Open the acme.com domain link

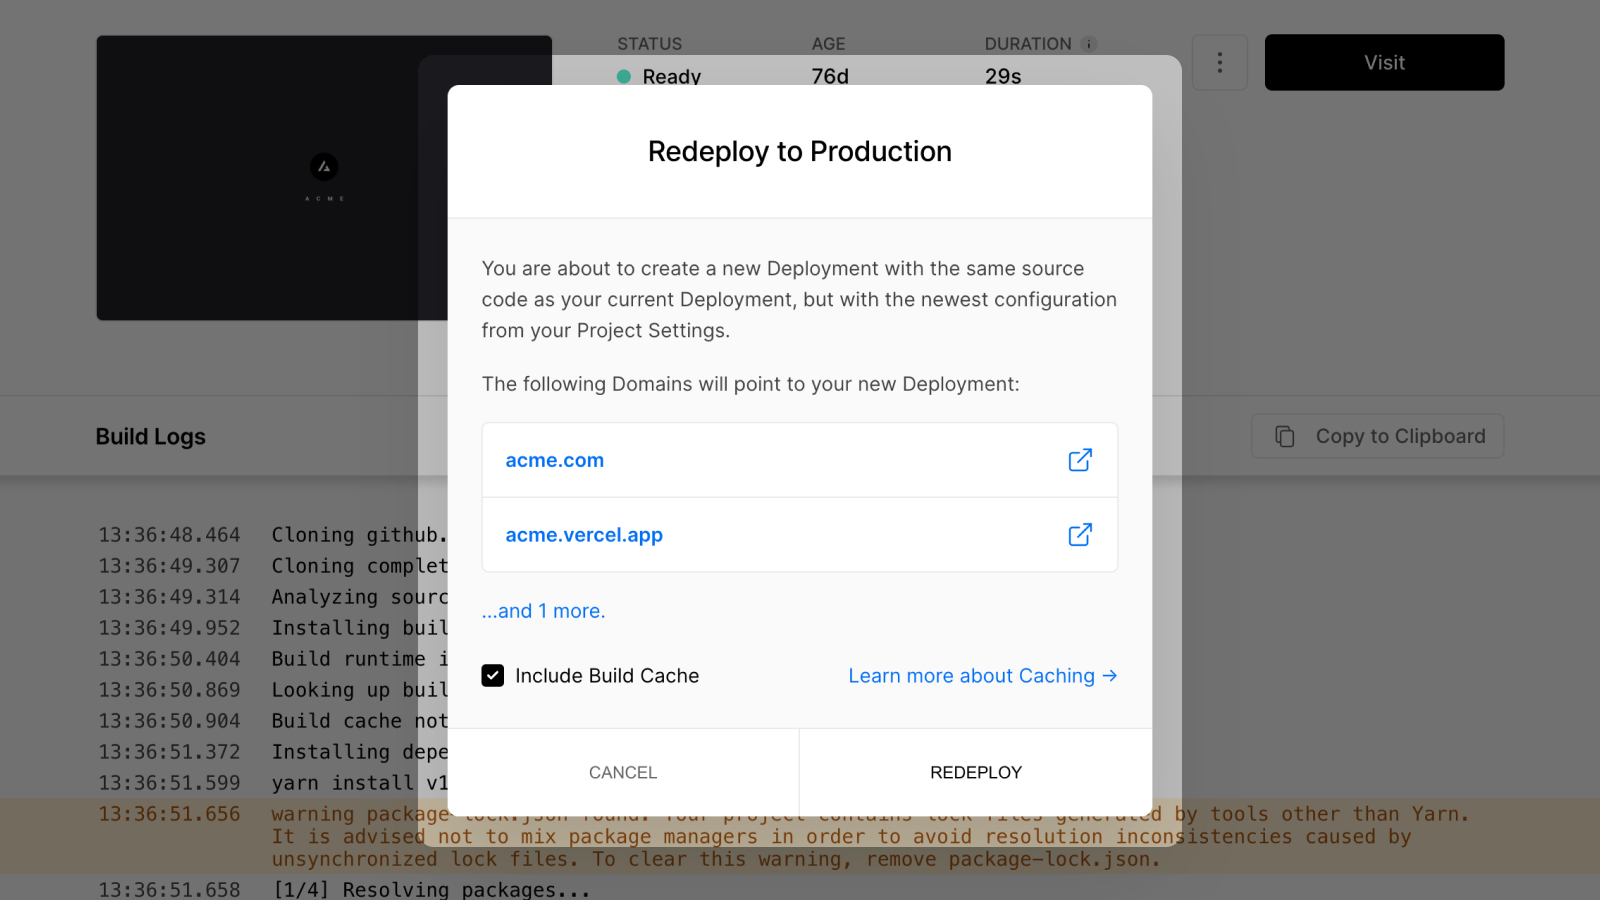click(x=554, y=460)
